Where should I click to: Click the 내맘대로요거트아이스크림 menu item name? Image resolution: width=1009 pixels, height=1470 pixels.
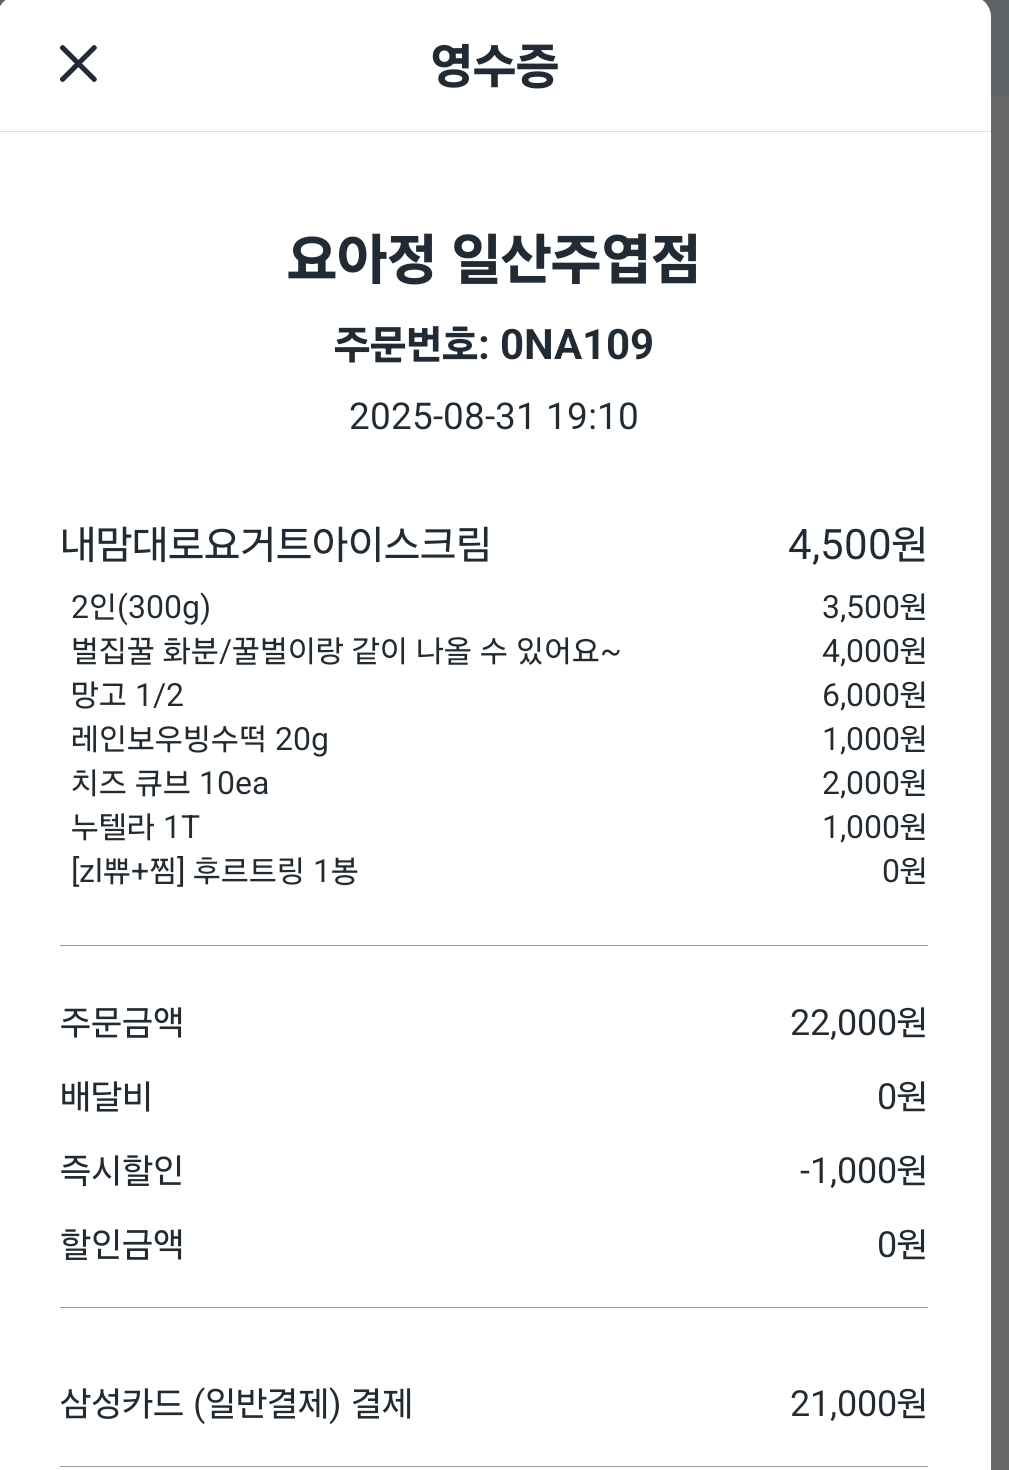pos(275,545)
